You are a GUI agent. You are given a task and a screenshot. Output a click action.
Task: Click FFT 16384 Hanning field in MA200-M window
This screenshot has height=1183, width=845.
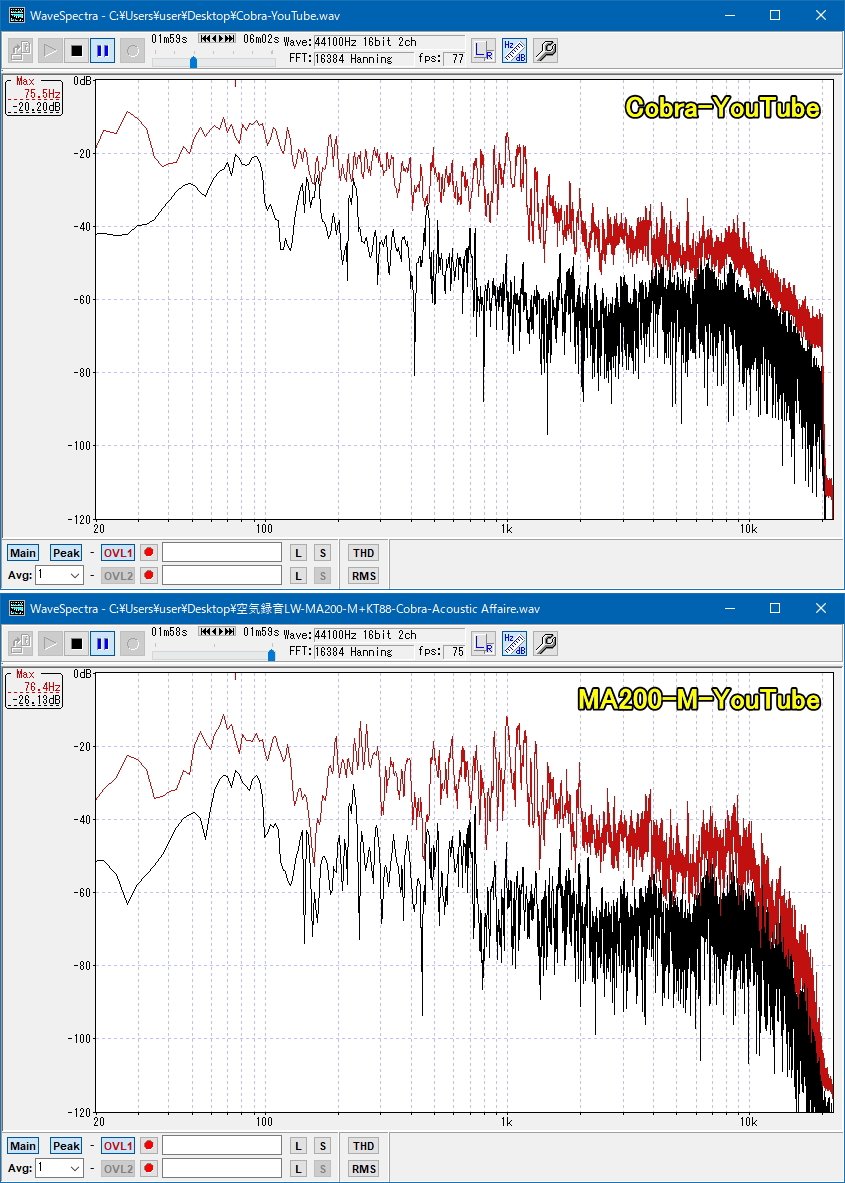pyautogui.click(x=364, y=651)
